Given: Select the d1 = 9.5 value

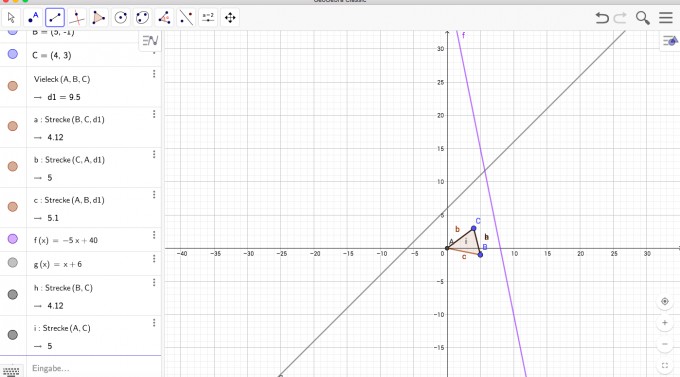Looking at the screenshot, I should point(64,97).
